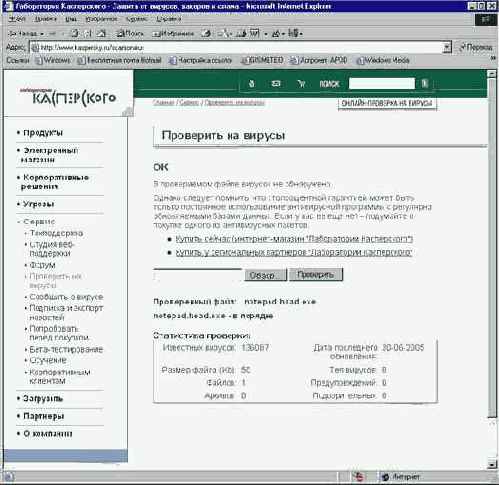Click the search submit button beside search field
The width and height of the screenshot is (499, 485).
coord(424,83)
